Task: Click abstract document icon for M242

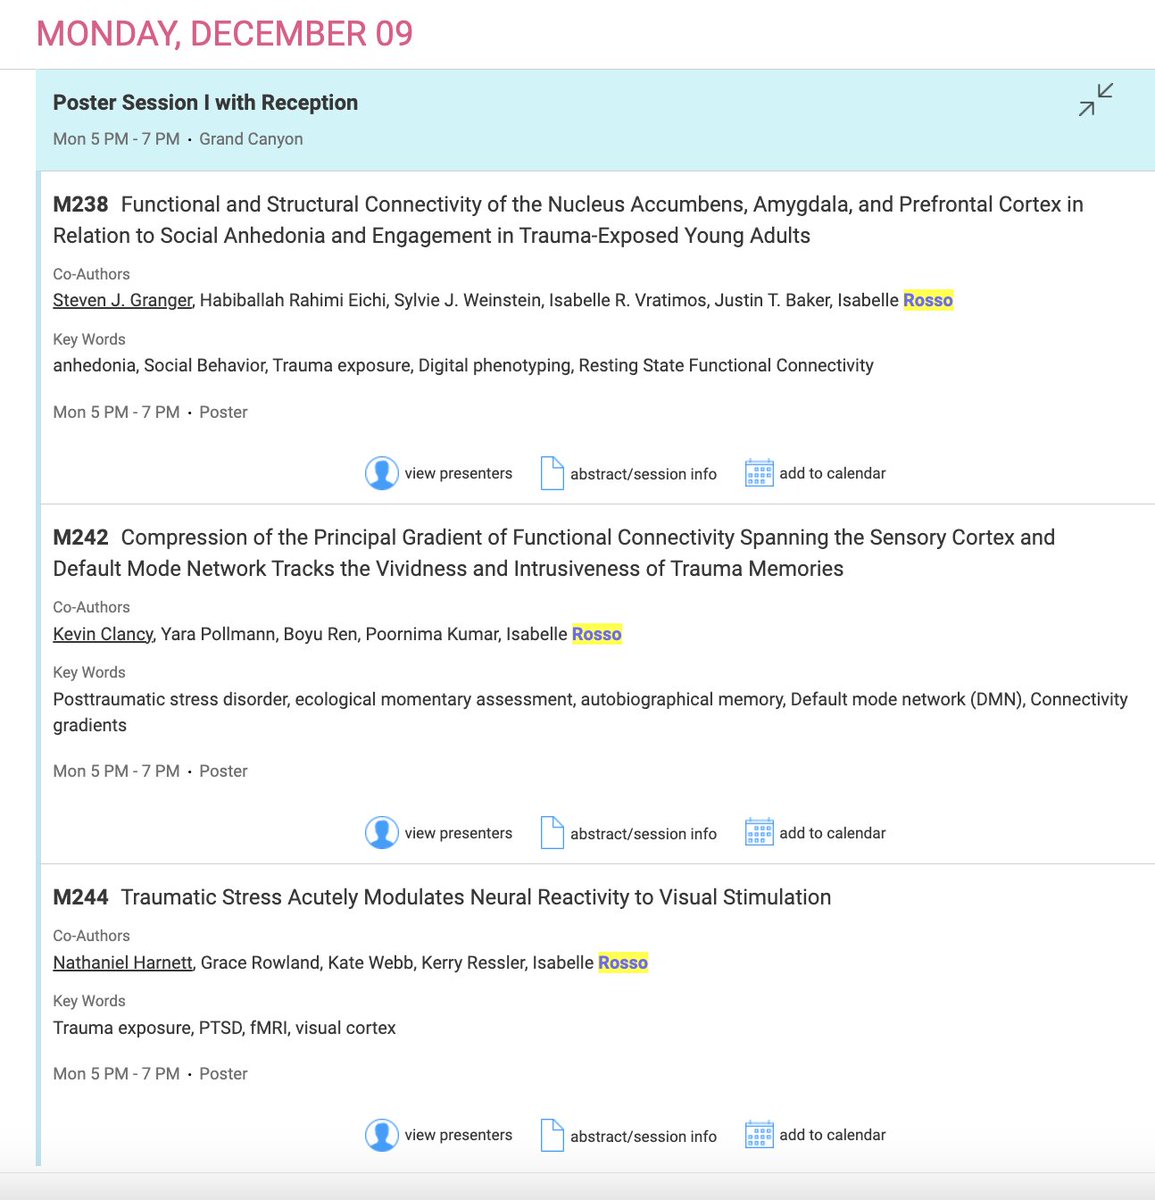Action: [552, 833]
